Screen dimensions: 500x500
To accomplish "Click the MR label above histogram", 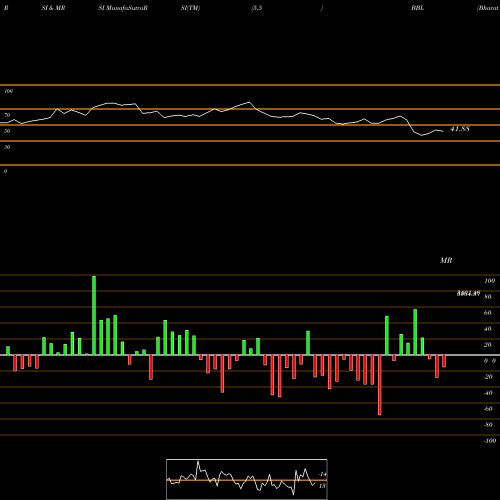I will 446,260.
